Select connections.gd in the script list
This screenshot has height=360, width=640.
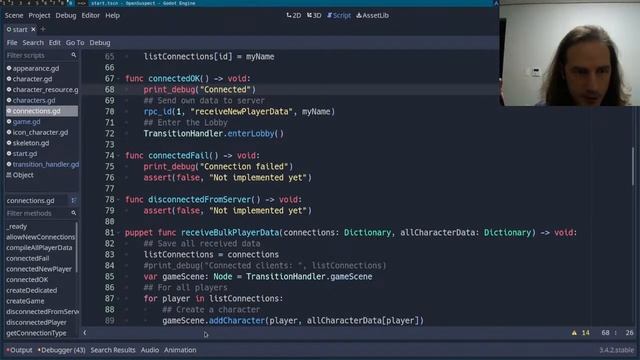pos(42,111)
